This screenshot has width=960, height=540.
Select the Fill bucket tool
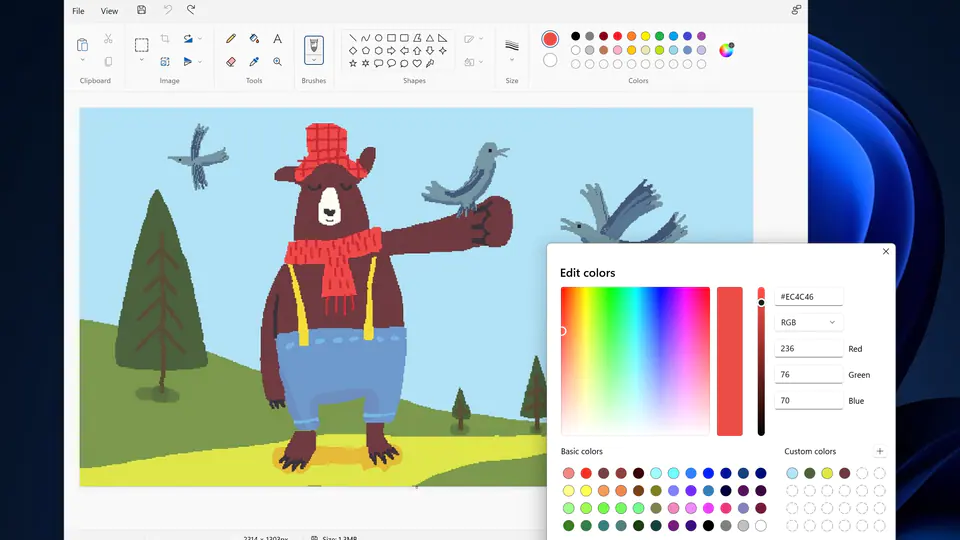(254, 39)
